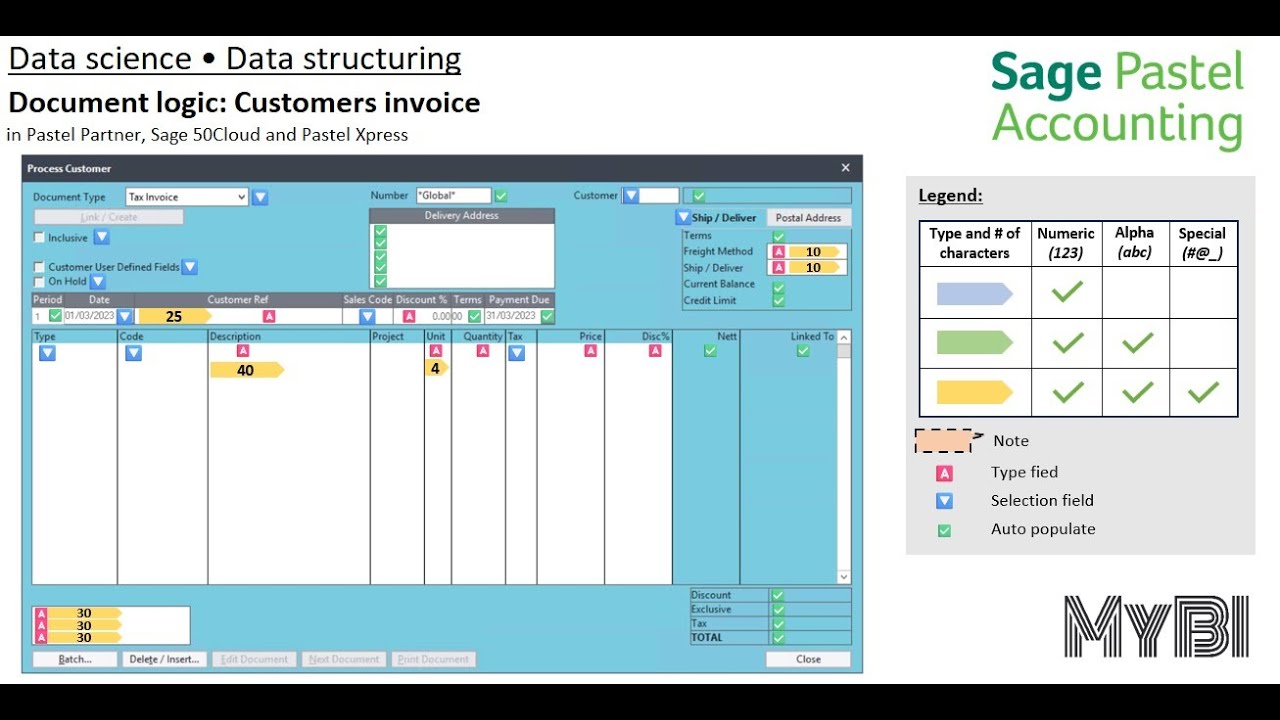The height and width of the screenshot is (720, 1280).
Task: Click the greyed Link / Create button
Action: tap(109, 217)
